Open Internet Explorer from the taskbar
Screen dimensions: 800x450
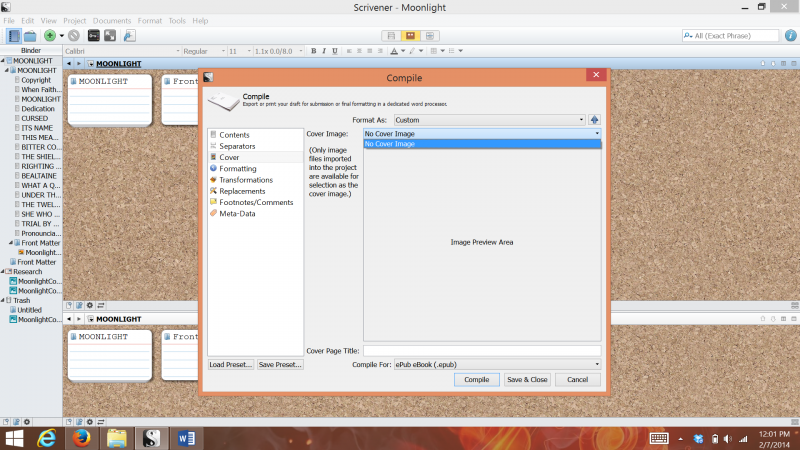pyautogui.click(x=46, y=438)
